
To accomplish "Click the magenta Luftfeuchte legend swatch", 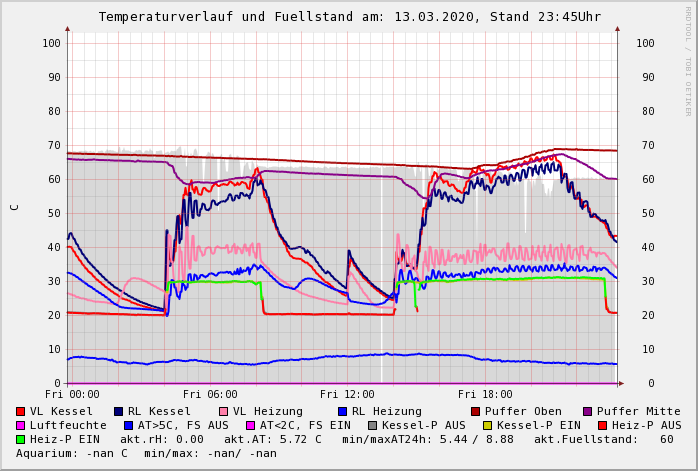I will [20, 426].
